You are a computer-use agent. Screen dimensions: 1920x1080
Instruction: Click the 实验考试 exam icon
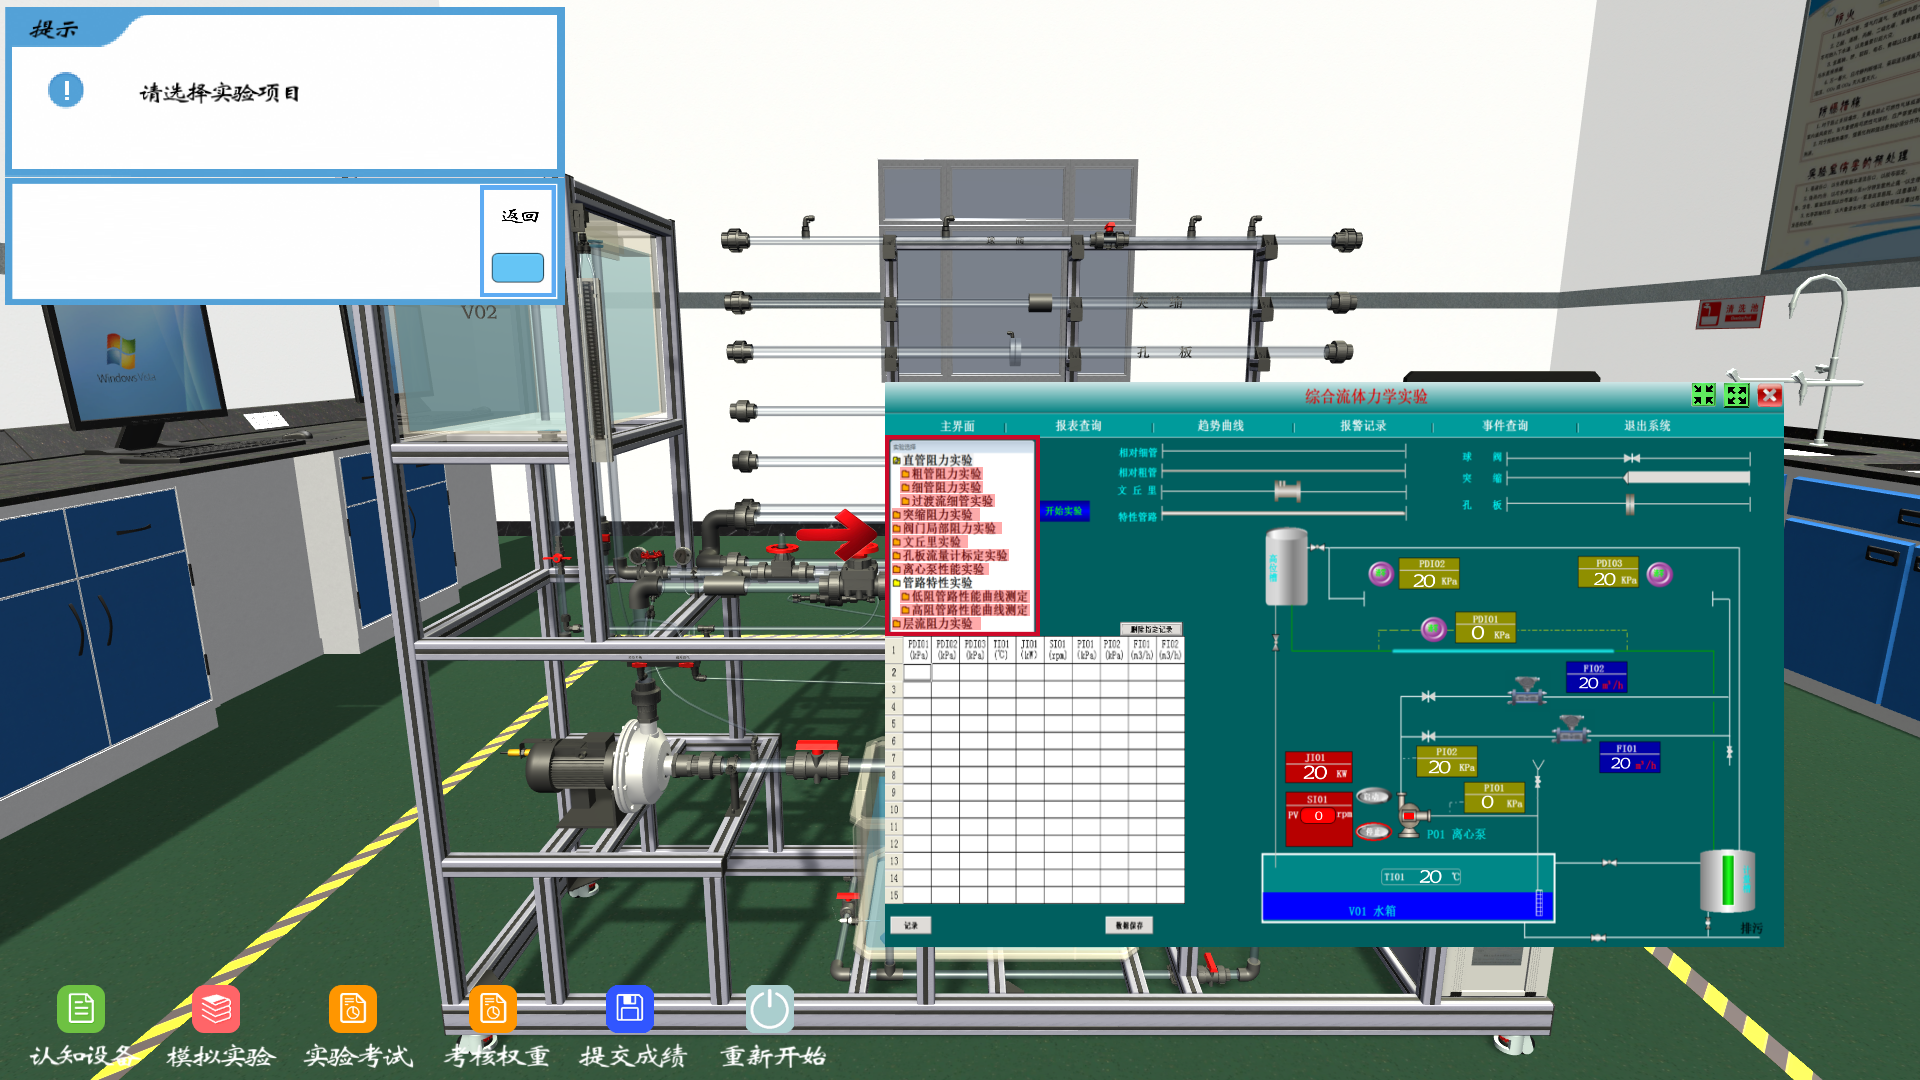tap(353, 1009)
